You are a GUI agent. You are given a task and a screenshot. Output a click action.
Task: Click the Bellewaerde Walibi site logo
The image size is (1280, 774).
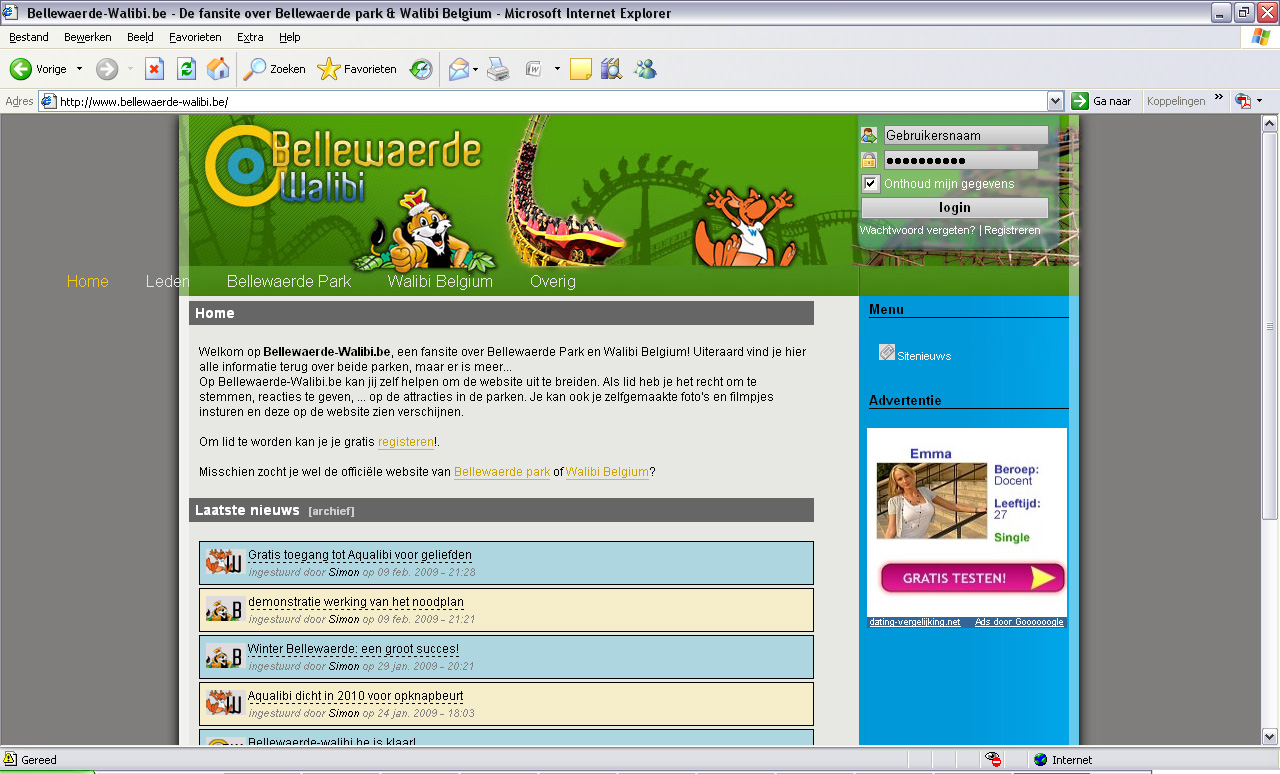click(x=343, y=165)
